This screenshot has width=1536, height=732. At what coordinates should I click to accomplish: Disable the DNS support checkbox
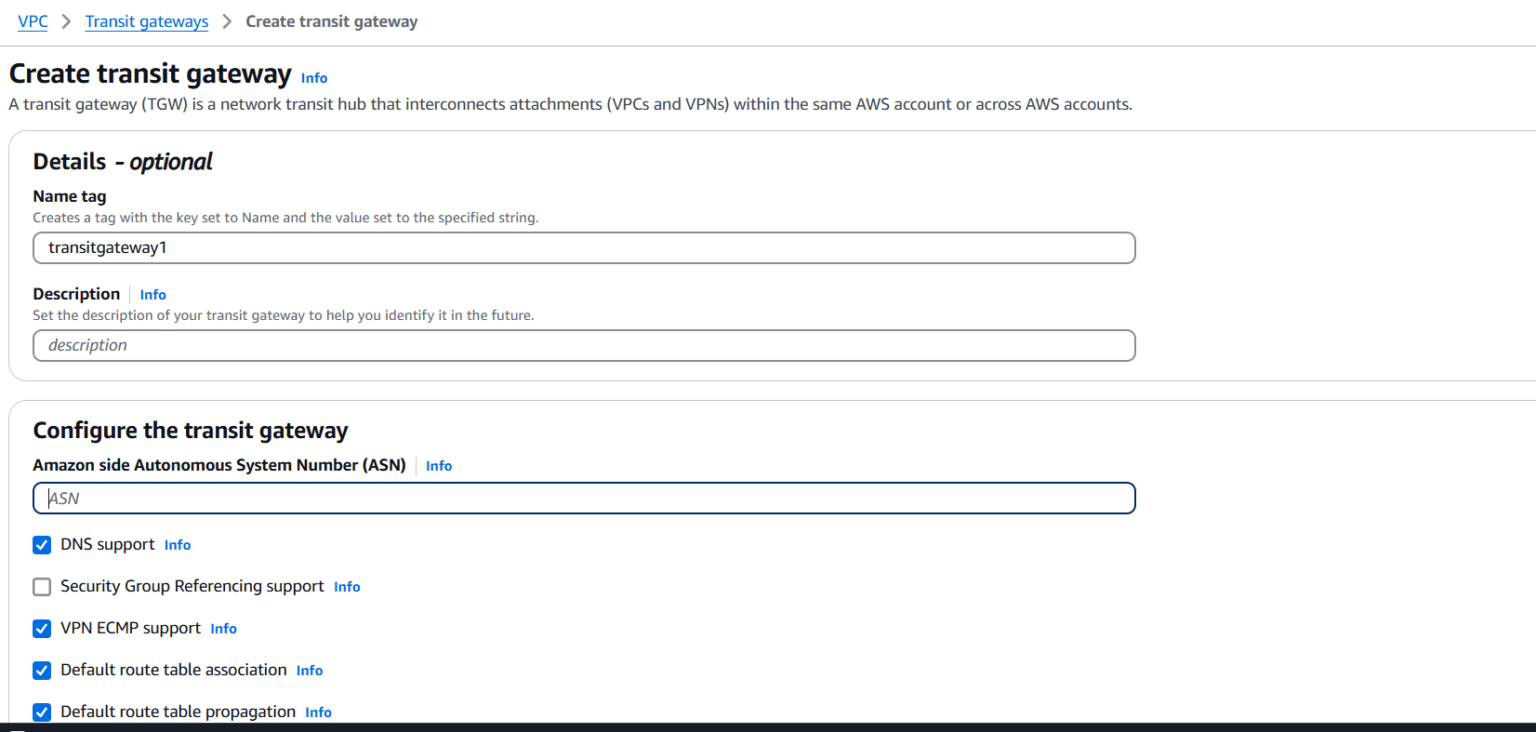point(41,545)
